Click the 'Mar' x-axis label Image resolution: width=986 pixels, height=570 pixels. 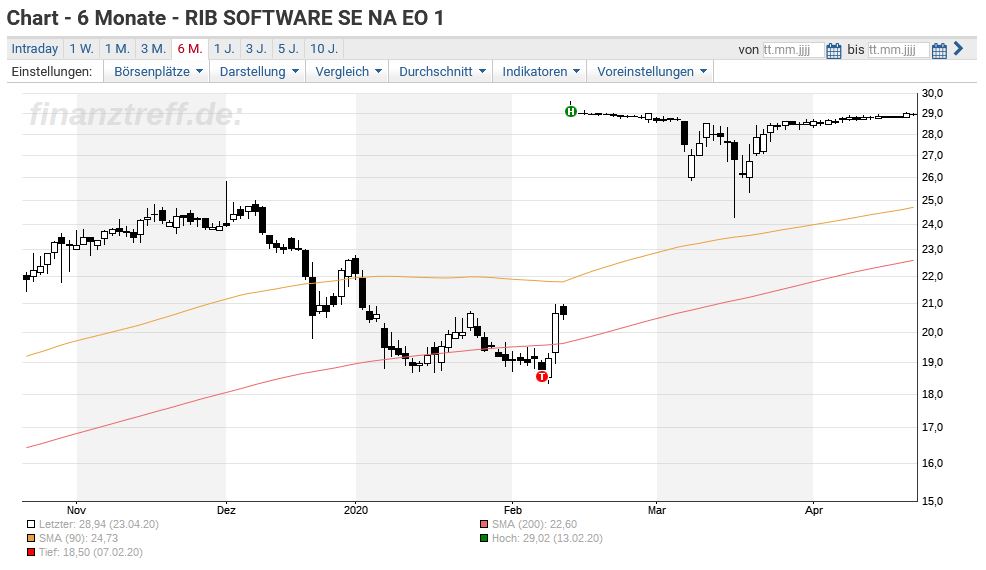click(656, 510)
